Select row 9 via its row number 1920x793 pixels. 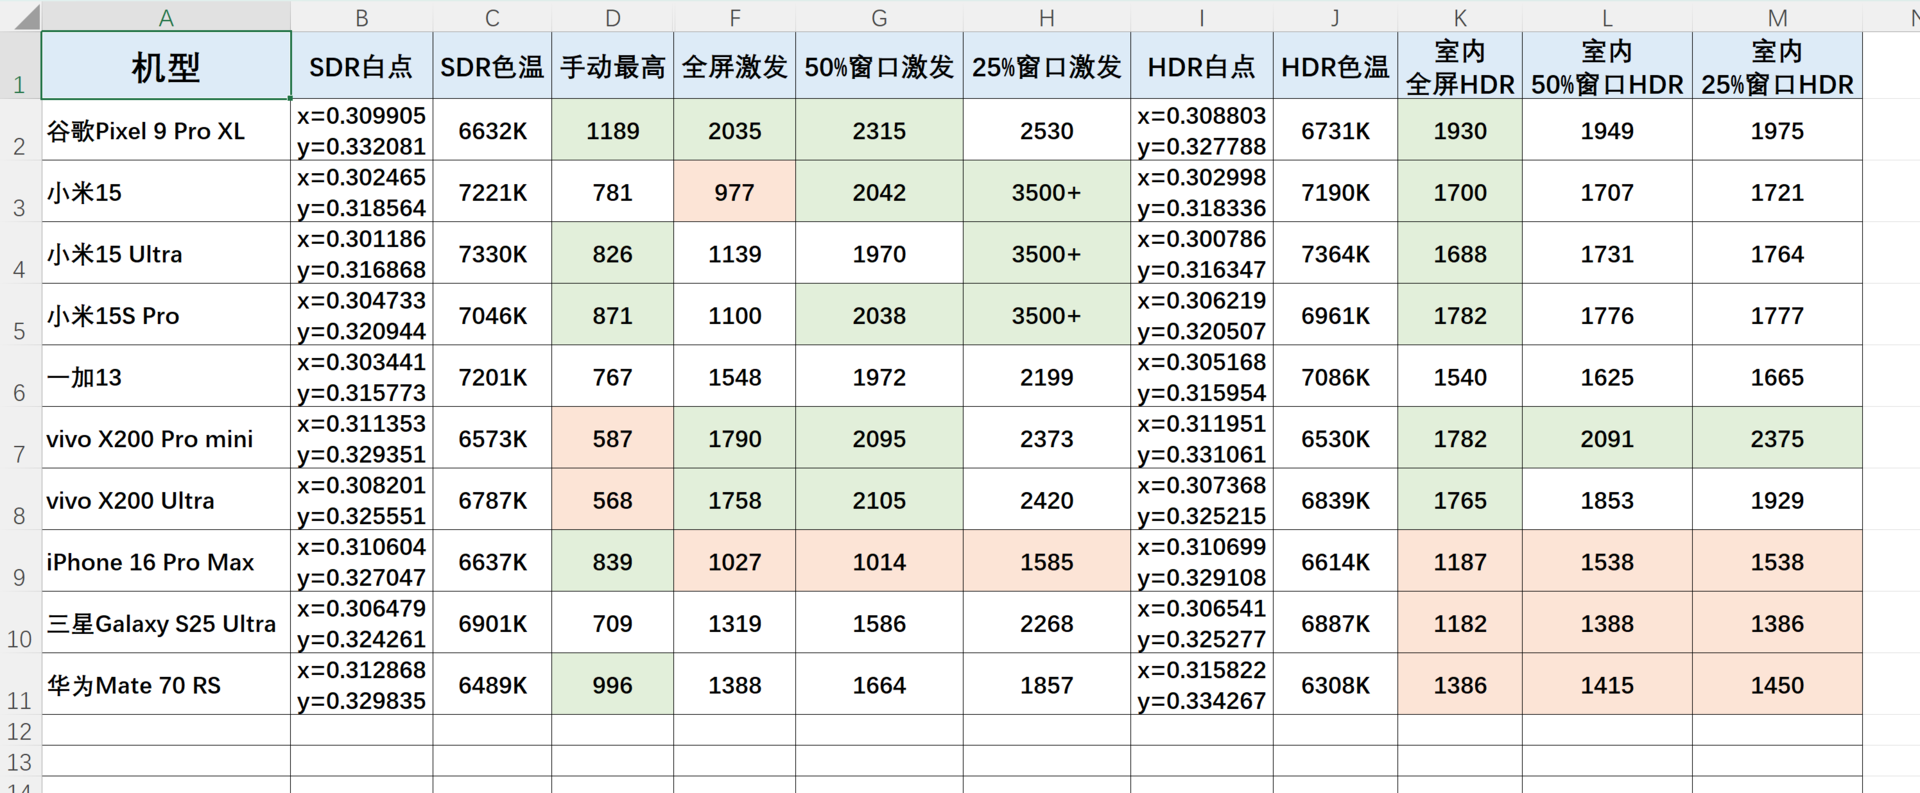point(20,561)
